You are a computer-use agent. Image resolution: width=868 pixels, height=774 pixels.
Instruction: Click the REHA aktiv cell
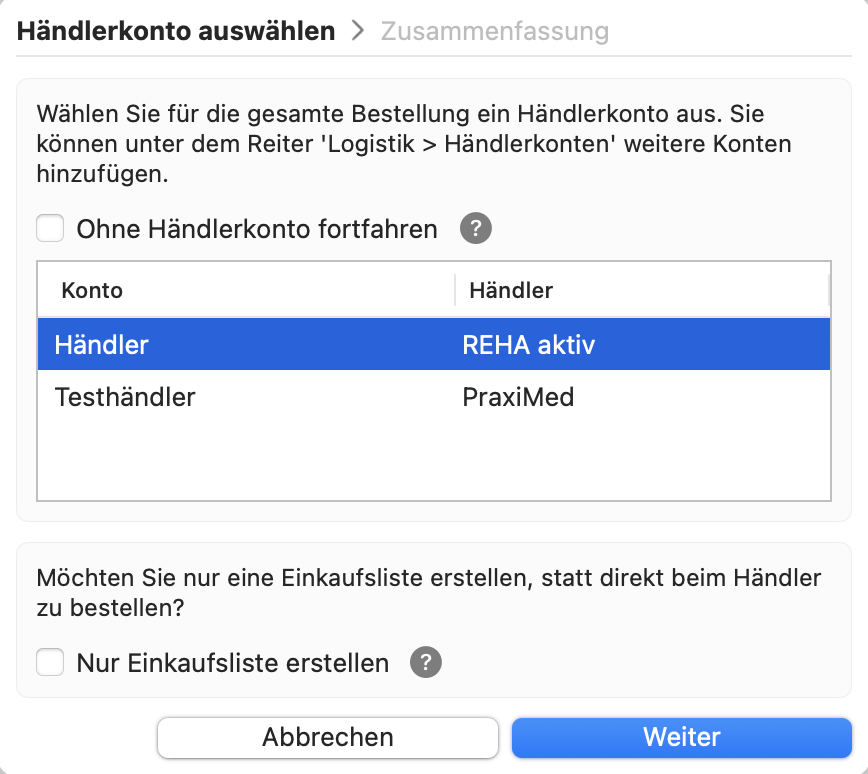526,343
